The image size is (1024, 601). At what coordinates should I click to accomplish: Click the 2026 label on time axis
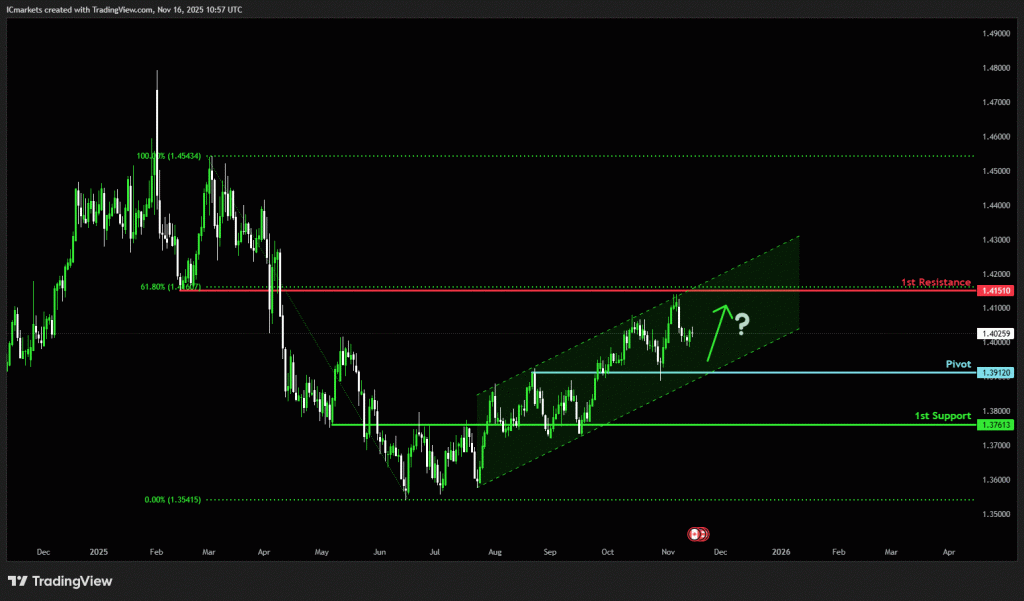tap(781, 551)
